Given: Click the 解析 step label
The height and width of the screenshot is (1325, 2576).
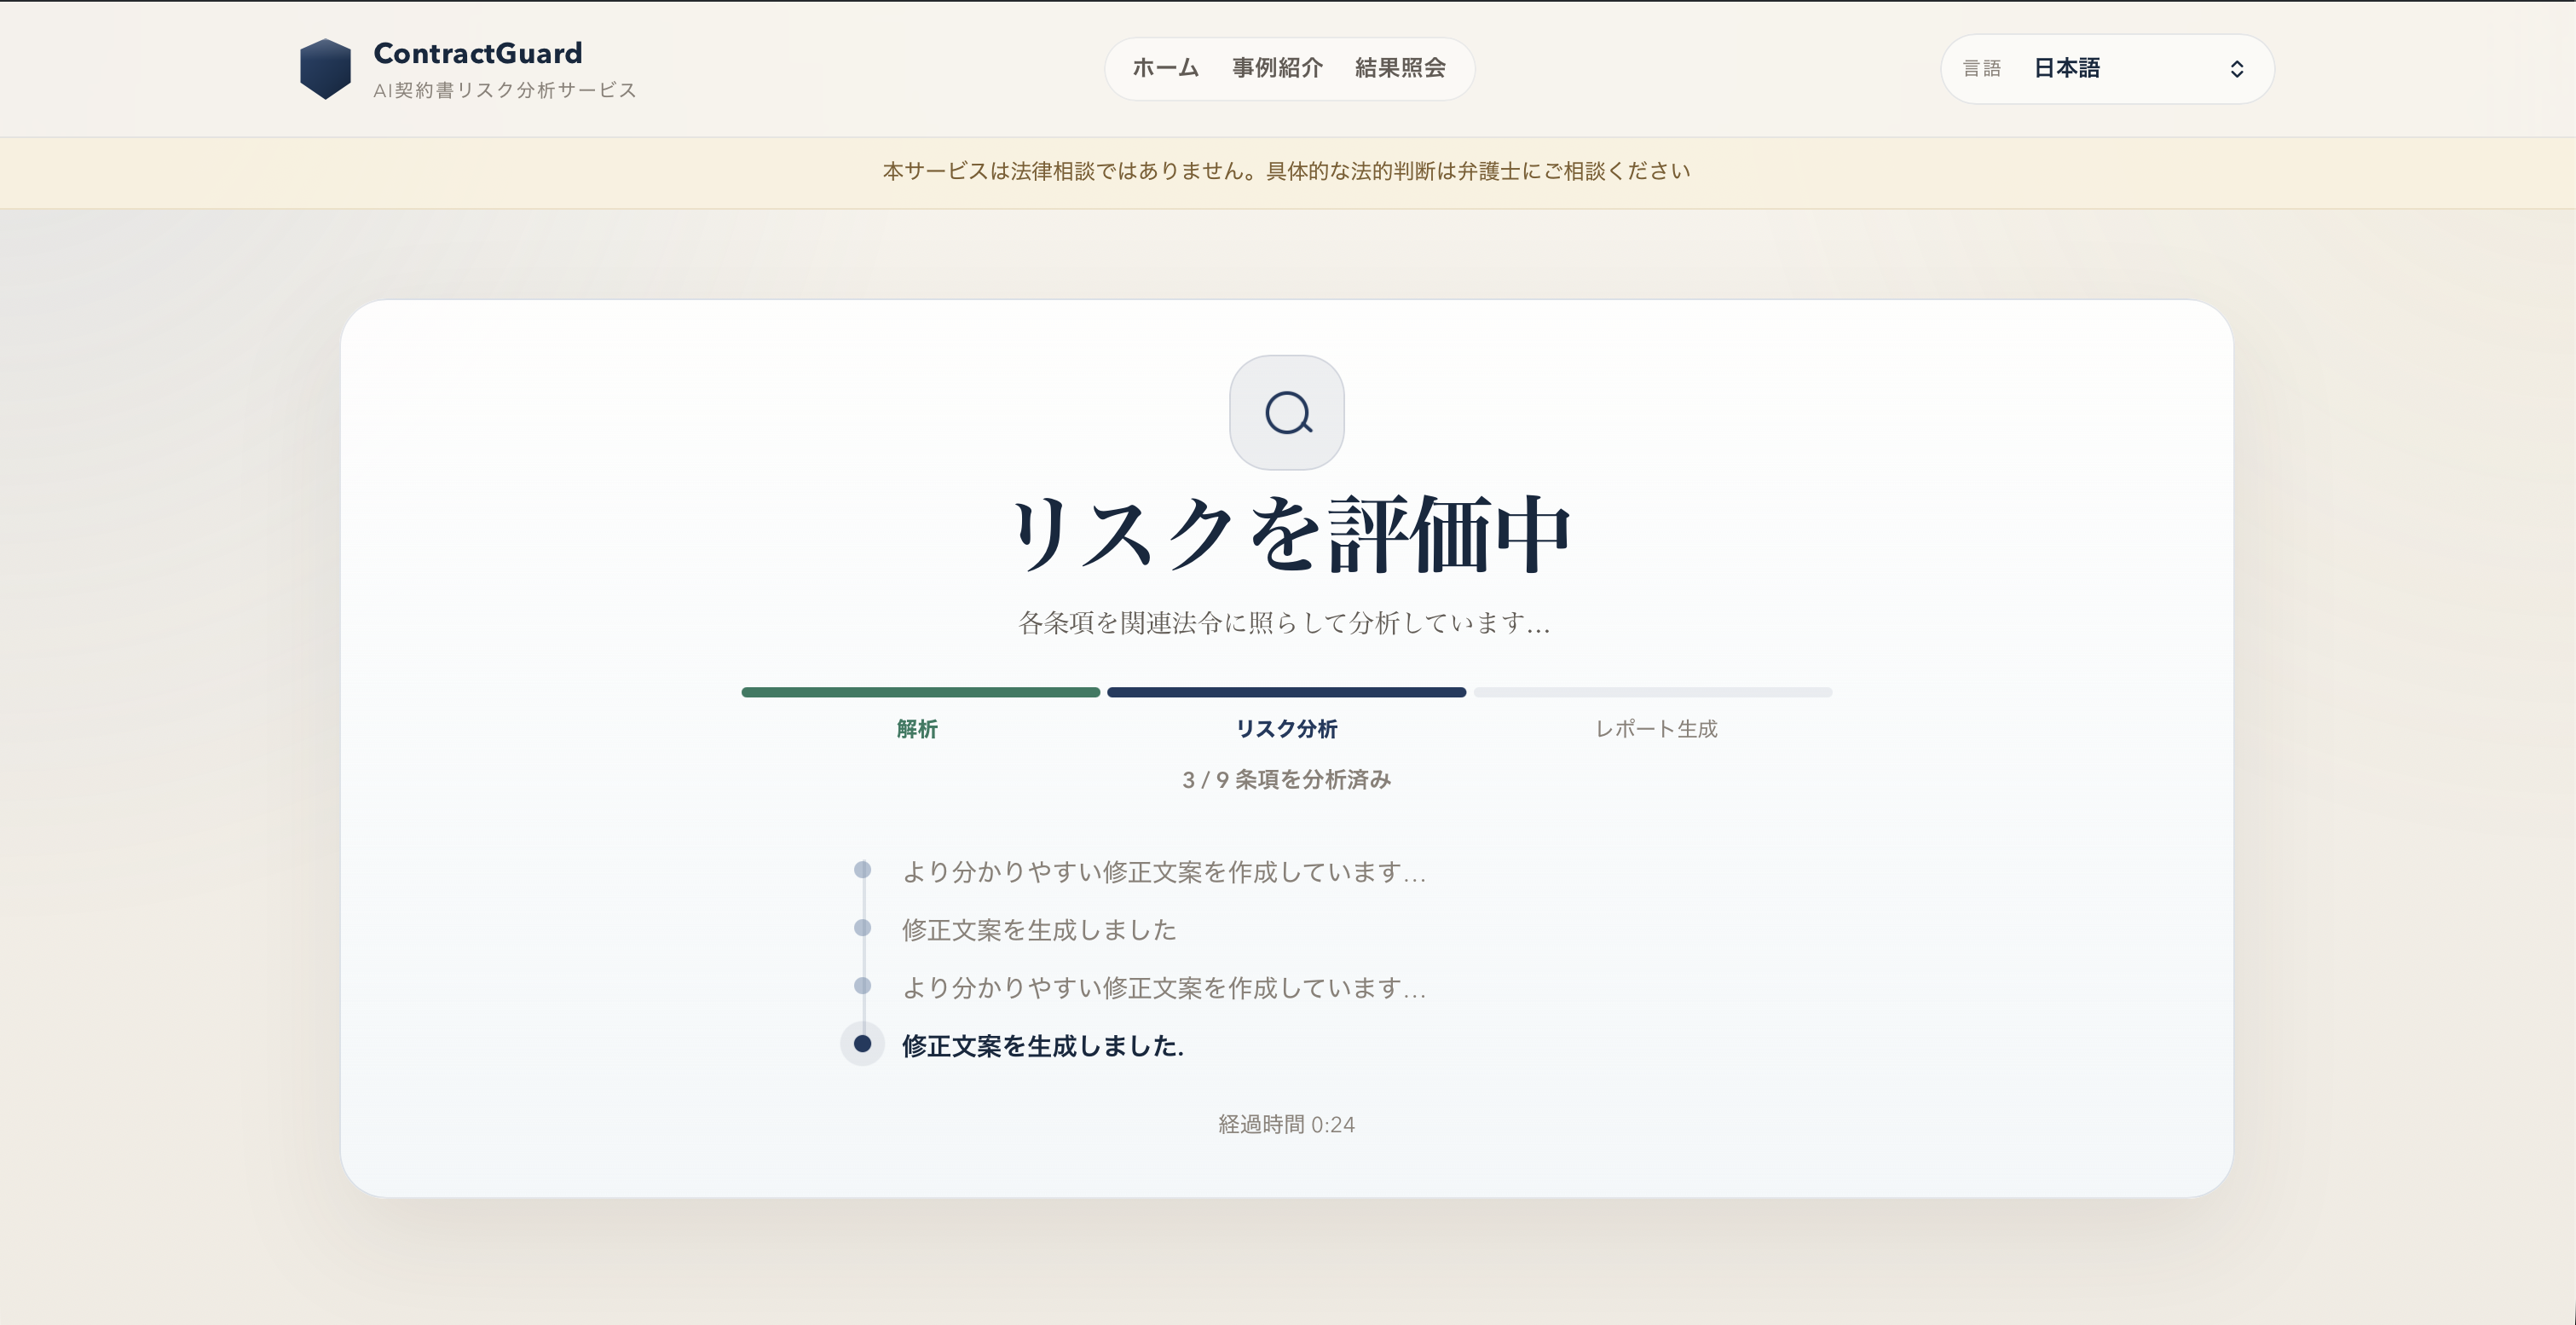Looking at the screenshot, I should pyautogui.click(x=917, y=729).
